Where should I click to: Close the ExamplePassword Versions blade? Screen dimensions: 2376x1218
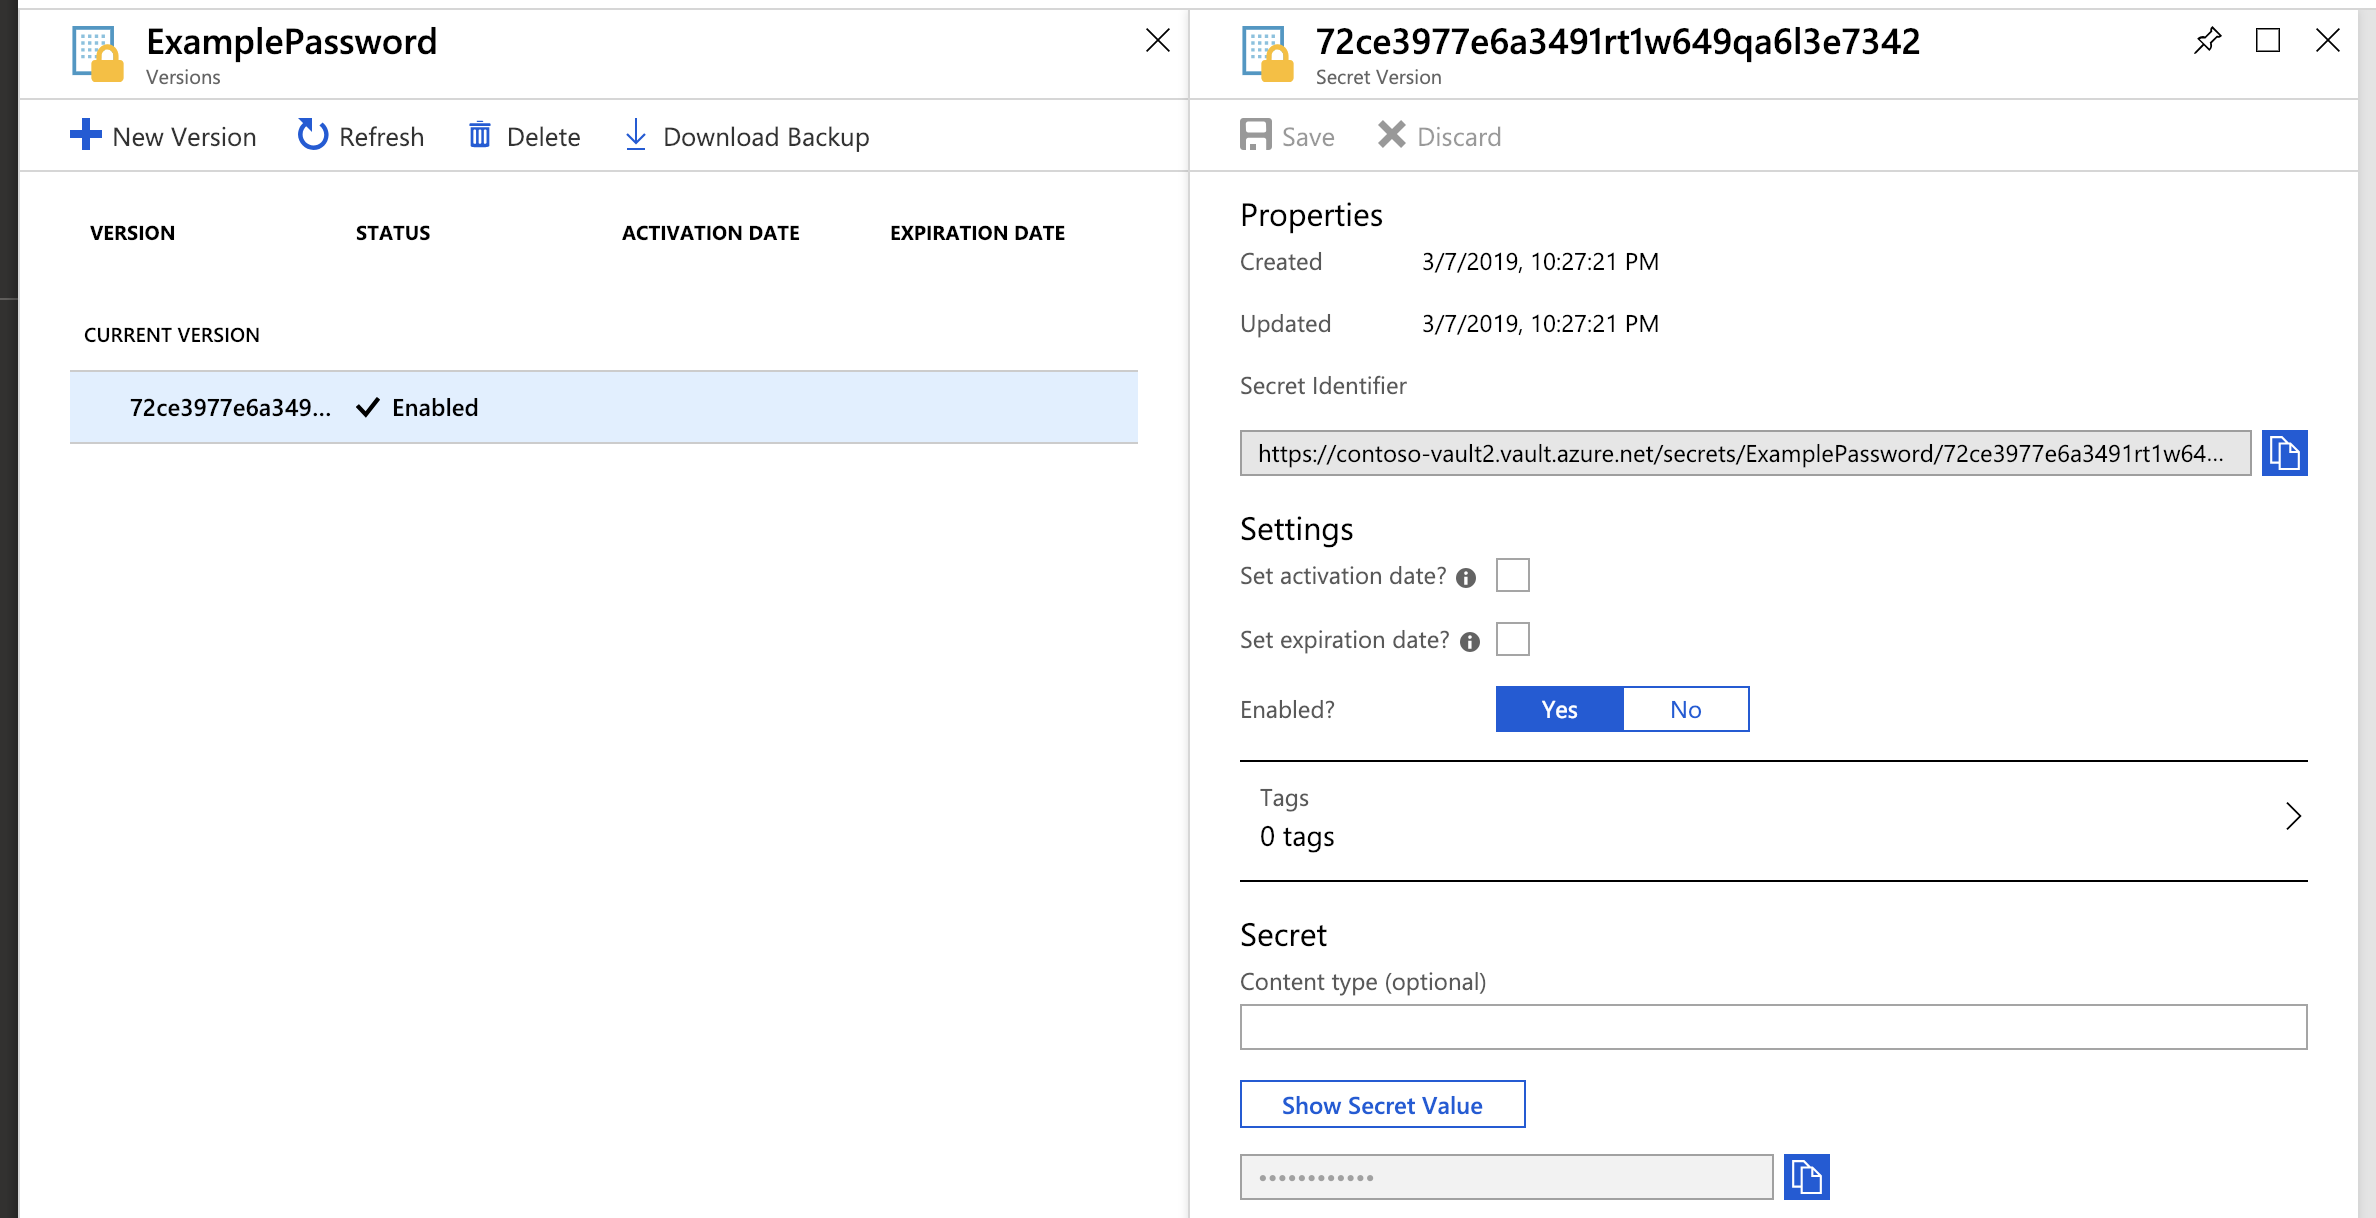1157,41
